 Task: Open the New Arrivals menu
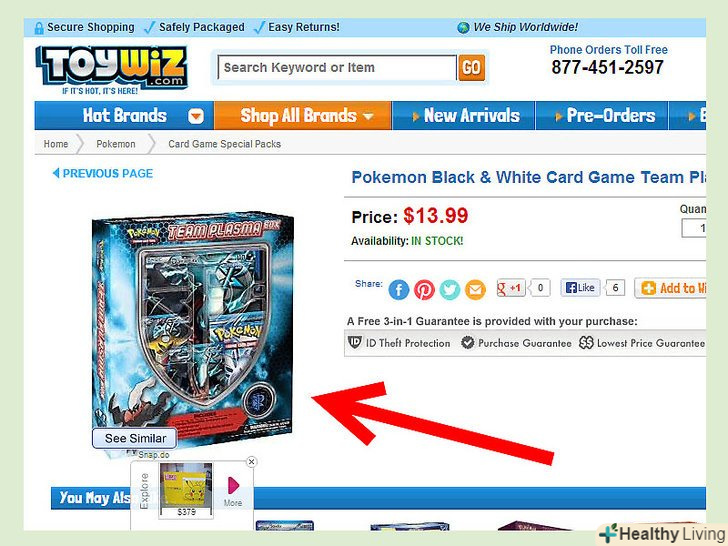coord(464,115)
